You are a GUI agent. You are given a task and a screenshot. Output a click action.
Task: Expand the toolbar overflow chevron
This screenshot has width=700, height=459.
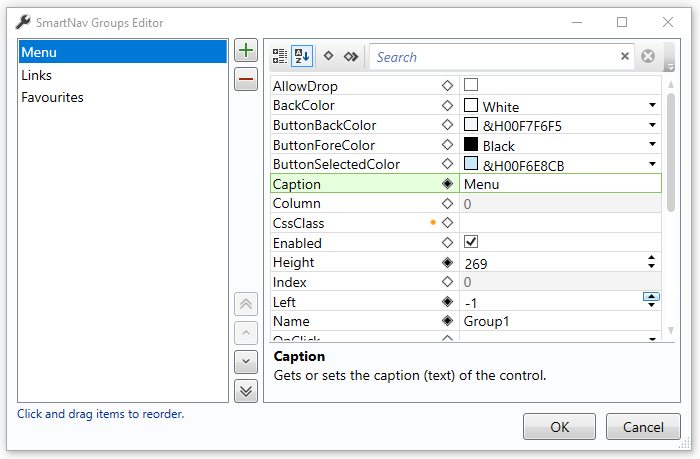click(669, 67)
